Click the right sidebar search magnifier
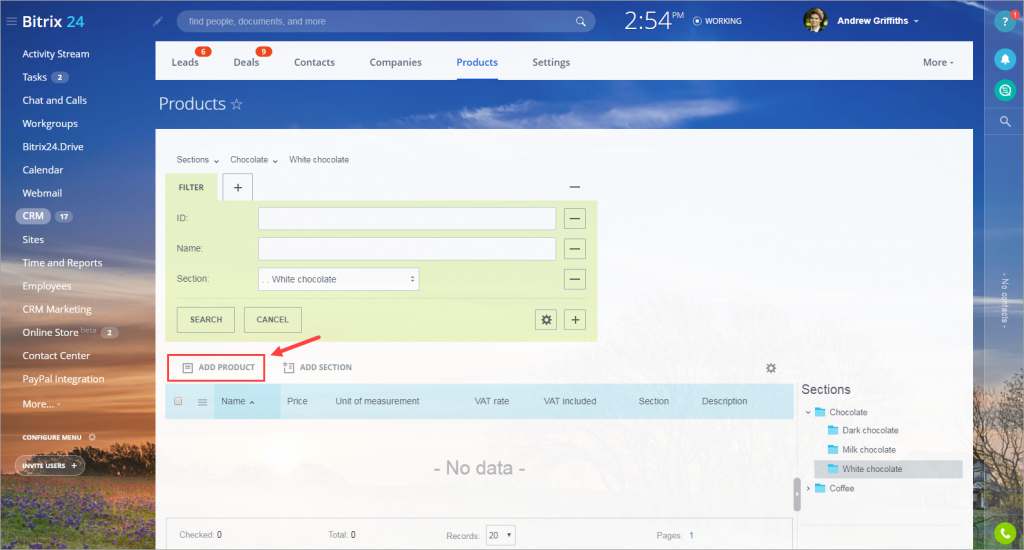The width and height of the screenshot is (1024, 550). (x=1005, y=121)
